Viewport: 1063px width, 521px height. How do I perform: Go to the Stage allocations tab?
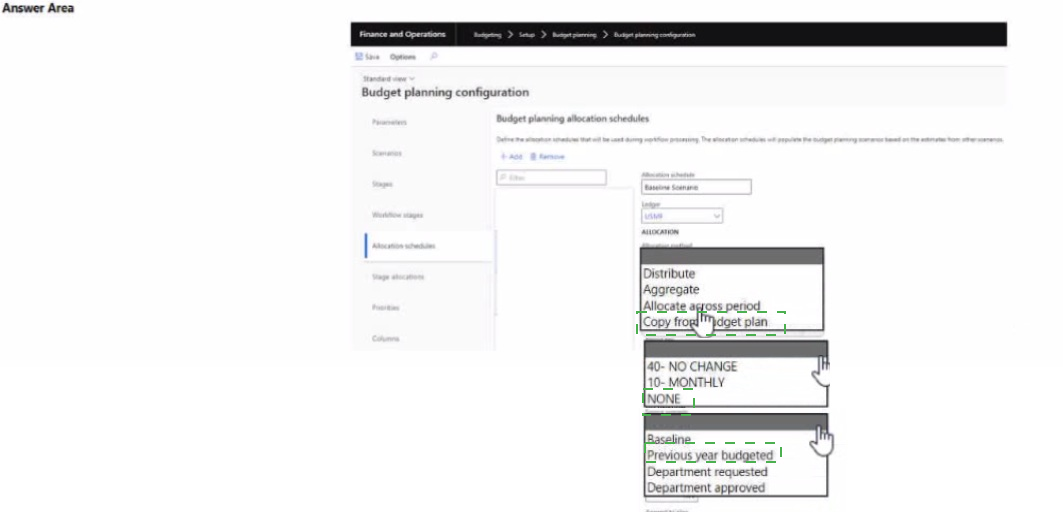[395, 276]
